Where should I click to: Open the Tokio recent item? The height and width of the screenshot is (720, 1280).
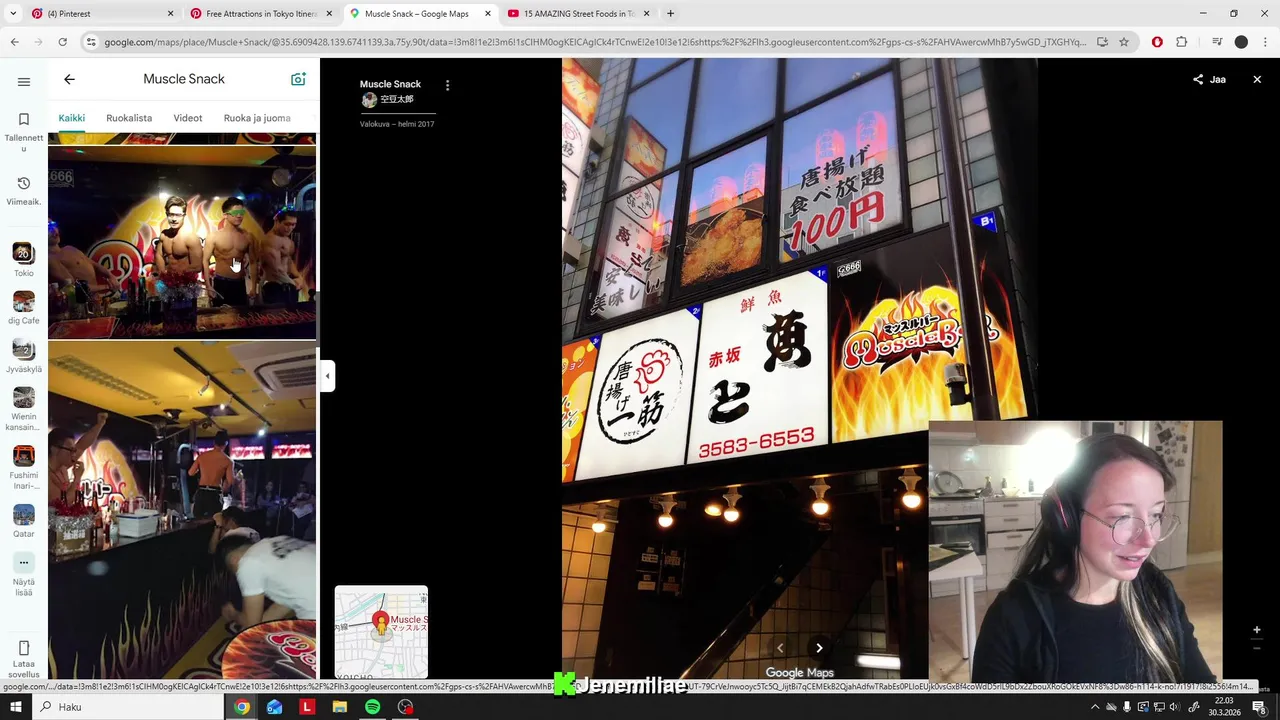[24, 259]
